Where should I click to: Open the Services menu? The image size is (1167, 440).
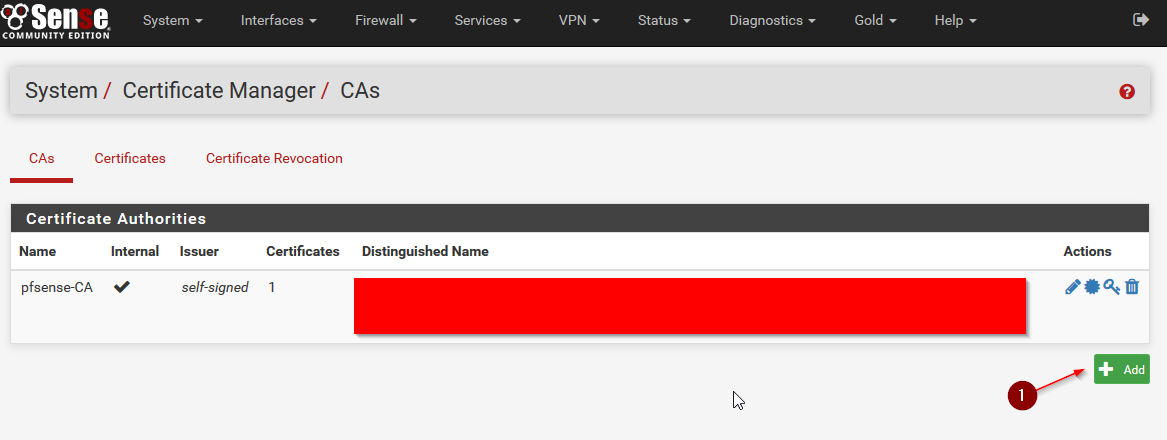pyautogui.click(x=487, y=21)
